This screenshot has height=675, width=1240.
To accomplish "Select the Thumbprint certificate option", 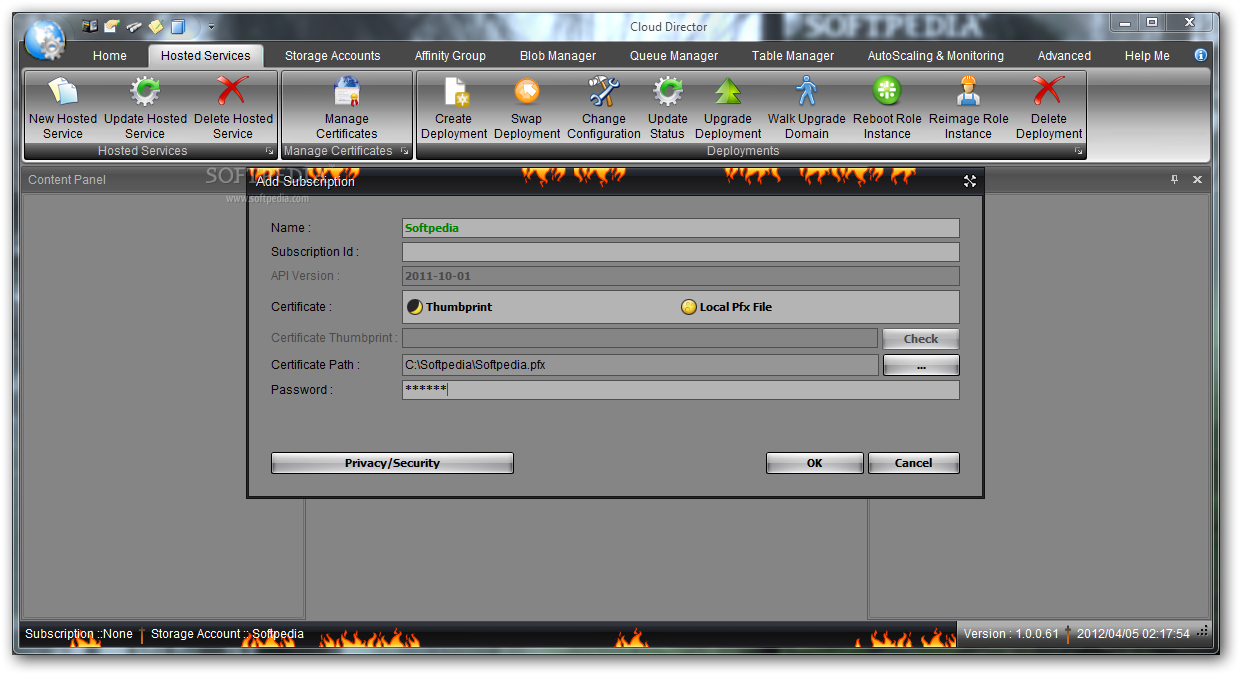I will [449, 307].
